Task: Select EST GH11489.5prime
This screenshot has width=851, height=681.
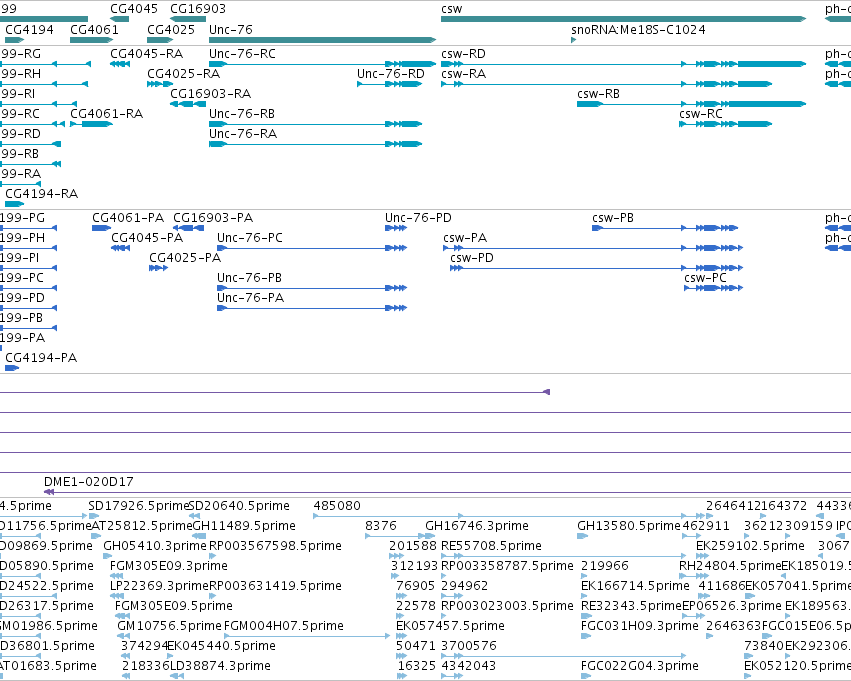Action: (x=244, y=526)
